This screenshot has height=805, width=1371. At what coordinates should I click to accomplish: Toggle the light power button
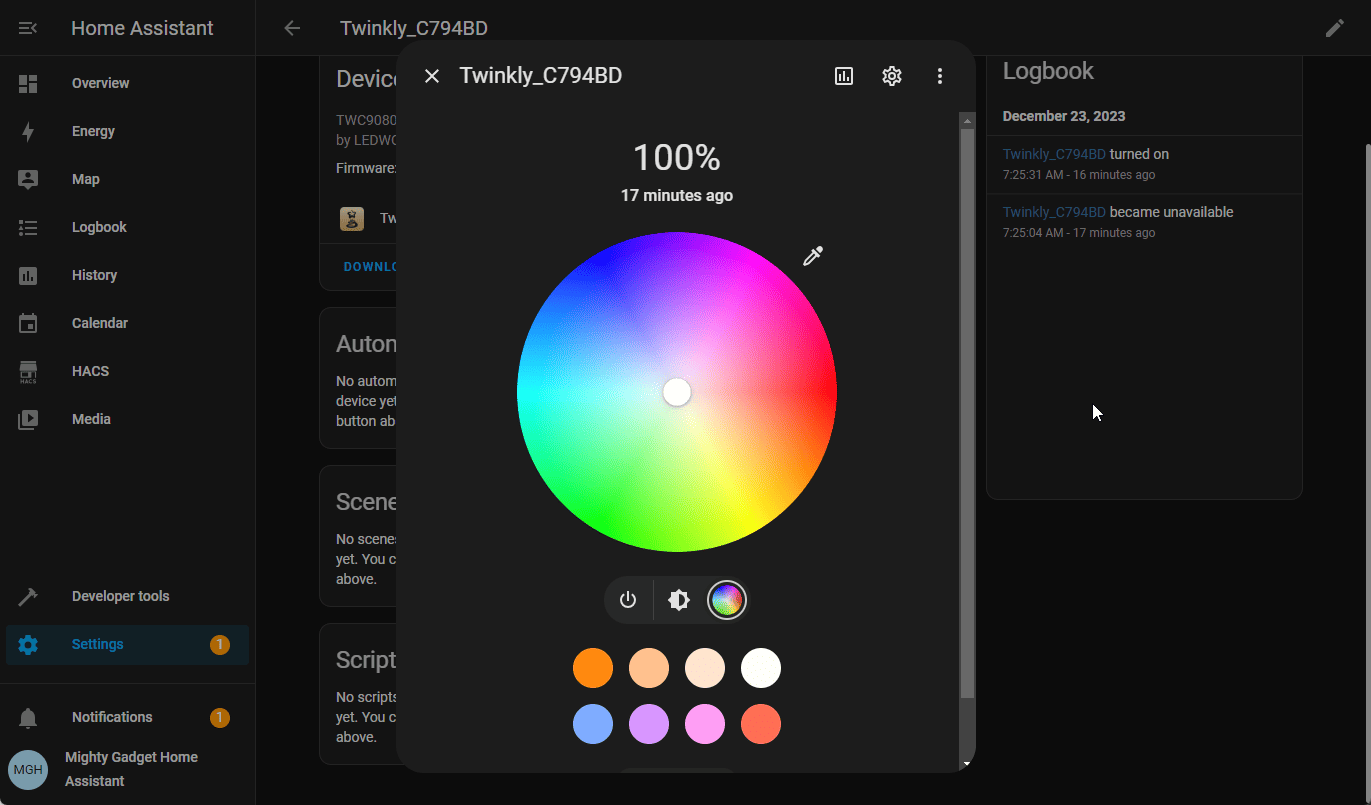(x=628, y=600)
